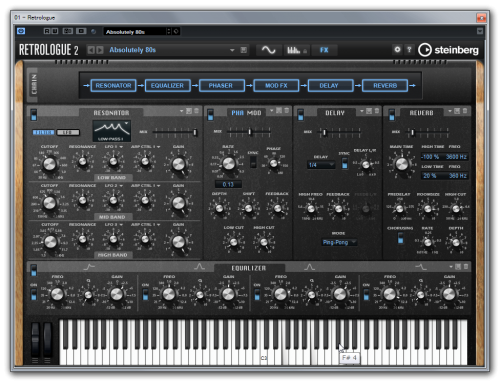This screenshot has height=382, width=500.
Task: Click the save icon in the Delay header
Action: [369, 111]
